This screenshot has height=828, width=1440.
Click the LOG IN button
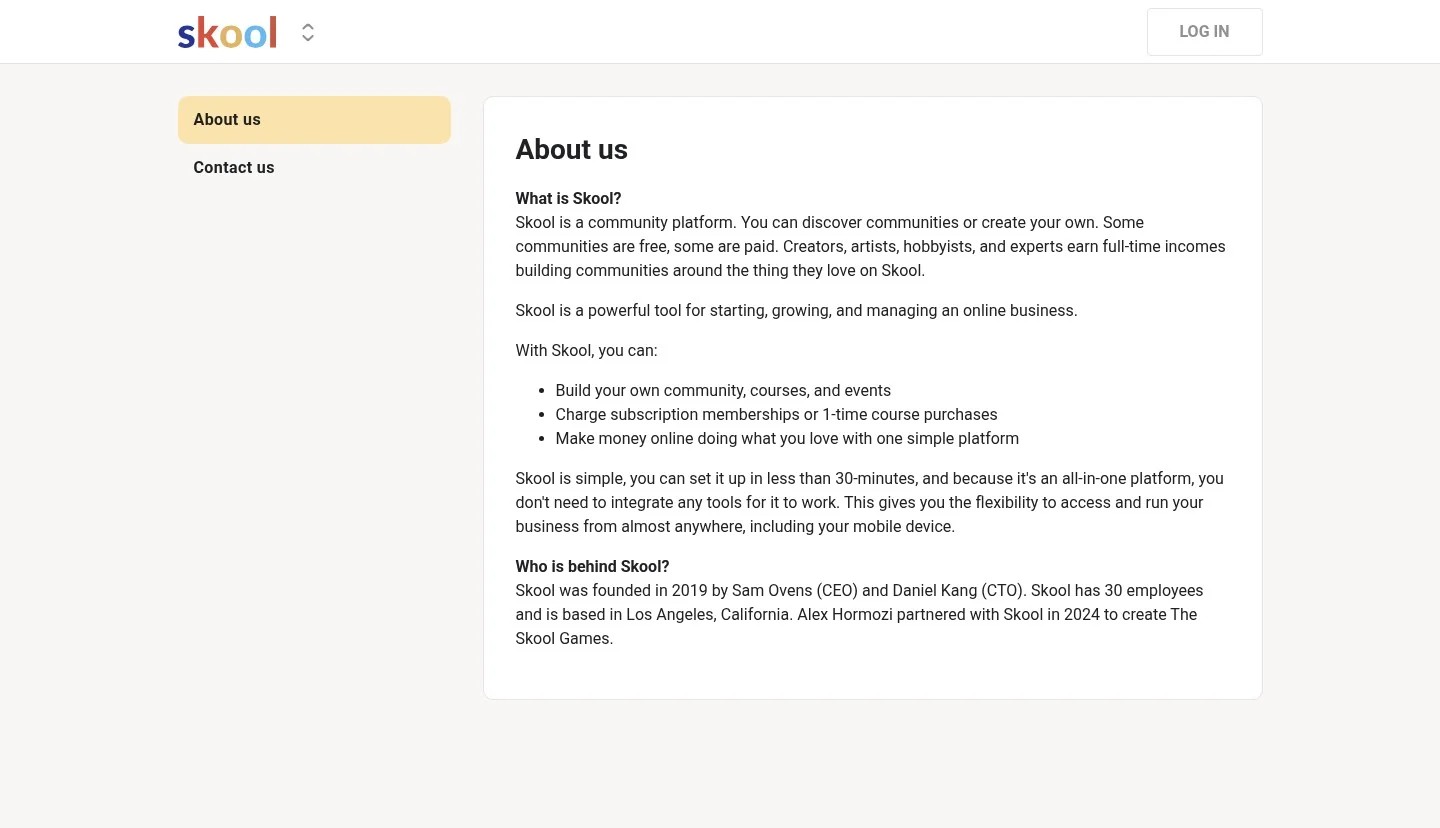tap(1204, 32)
